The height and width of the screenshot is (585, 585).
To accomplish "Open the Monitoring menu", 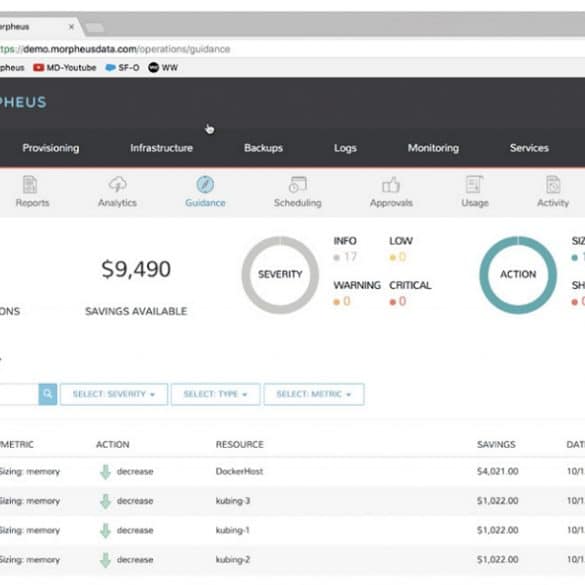I will [433, 148].
